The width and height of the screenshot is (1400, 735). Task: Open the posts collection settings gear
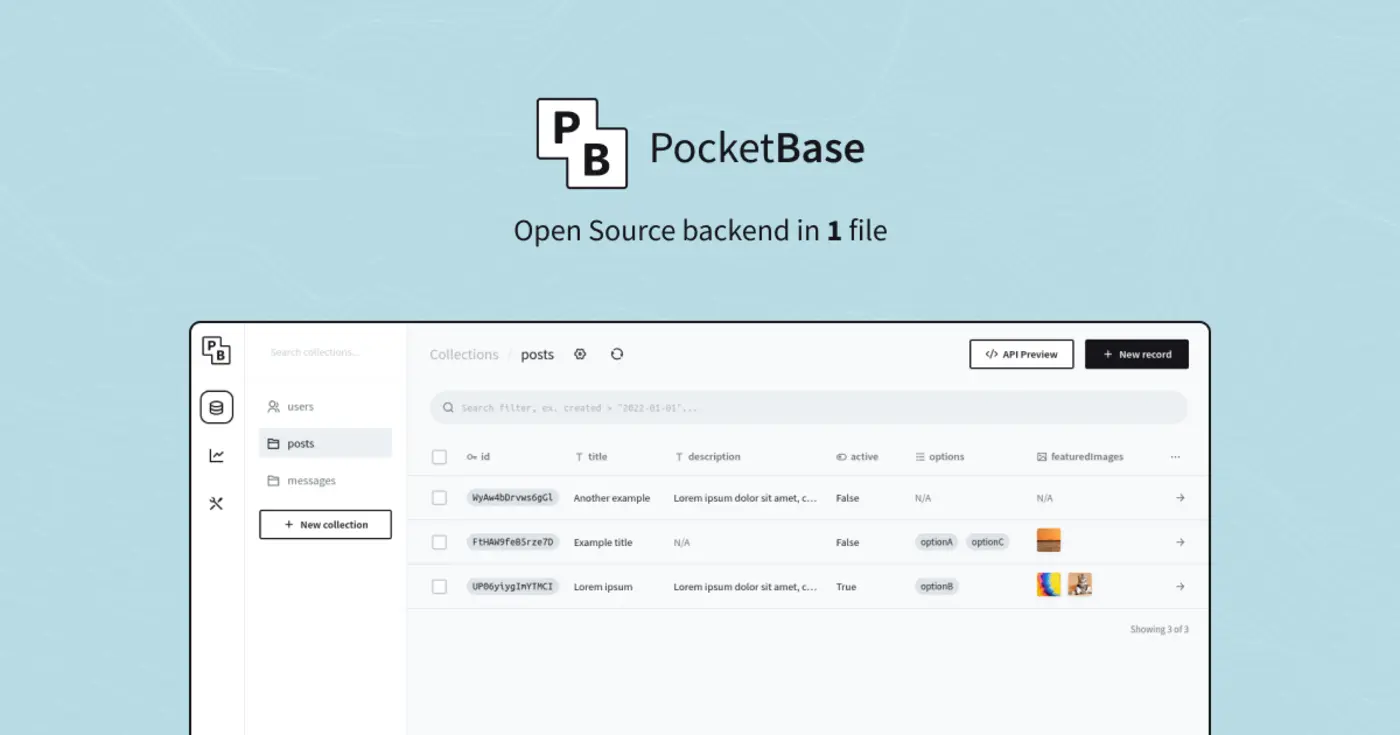click(x=580, y=354)
